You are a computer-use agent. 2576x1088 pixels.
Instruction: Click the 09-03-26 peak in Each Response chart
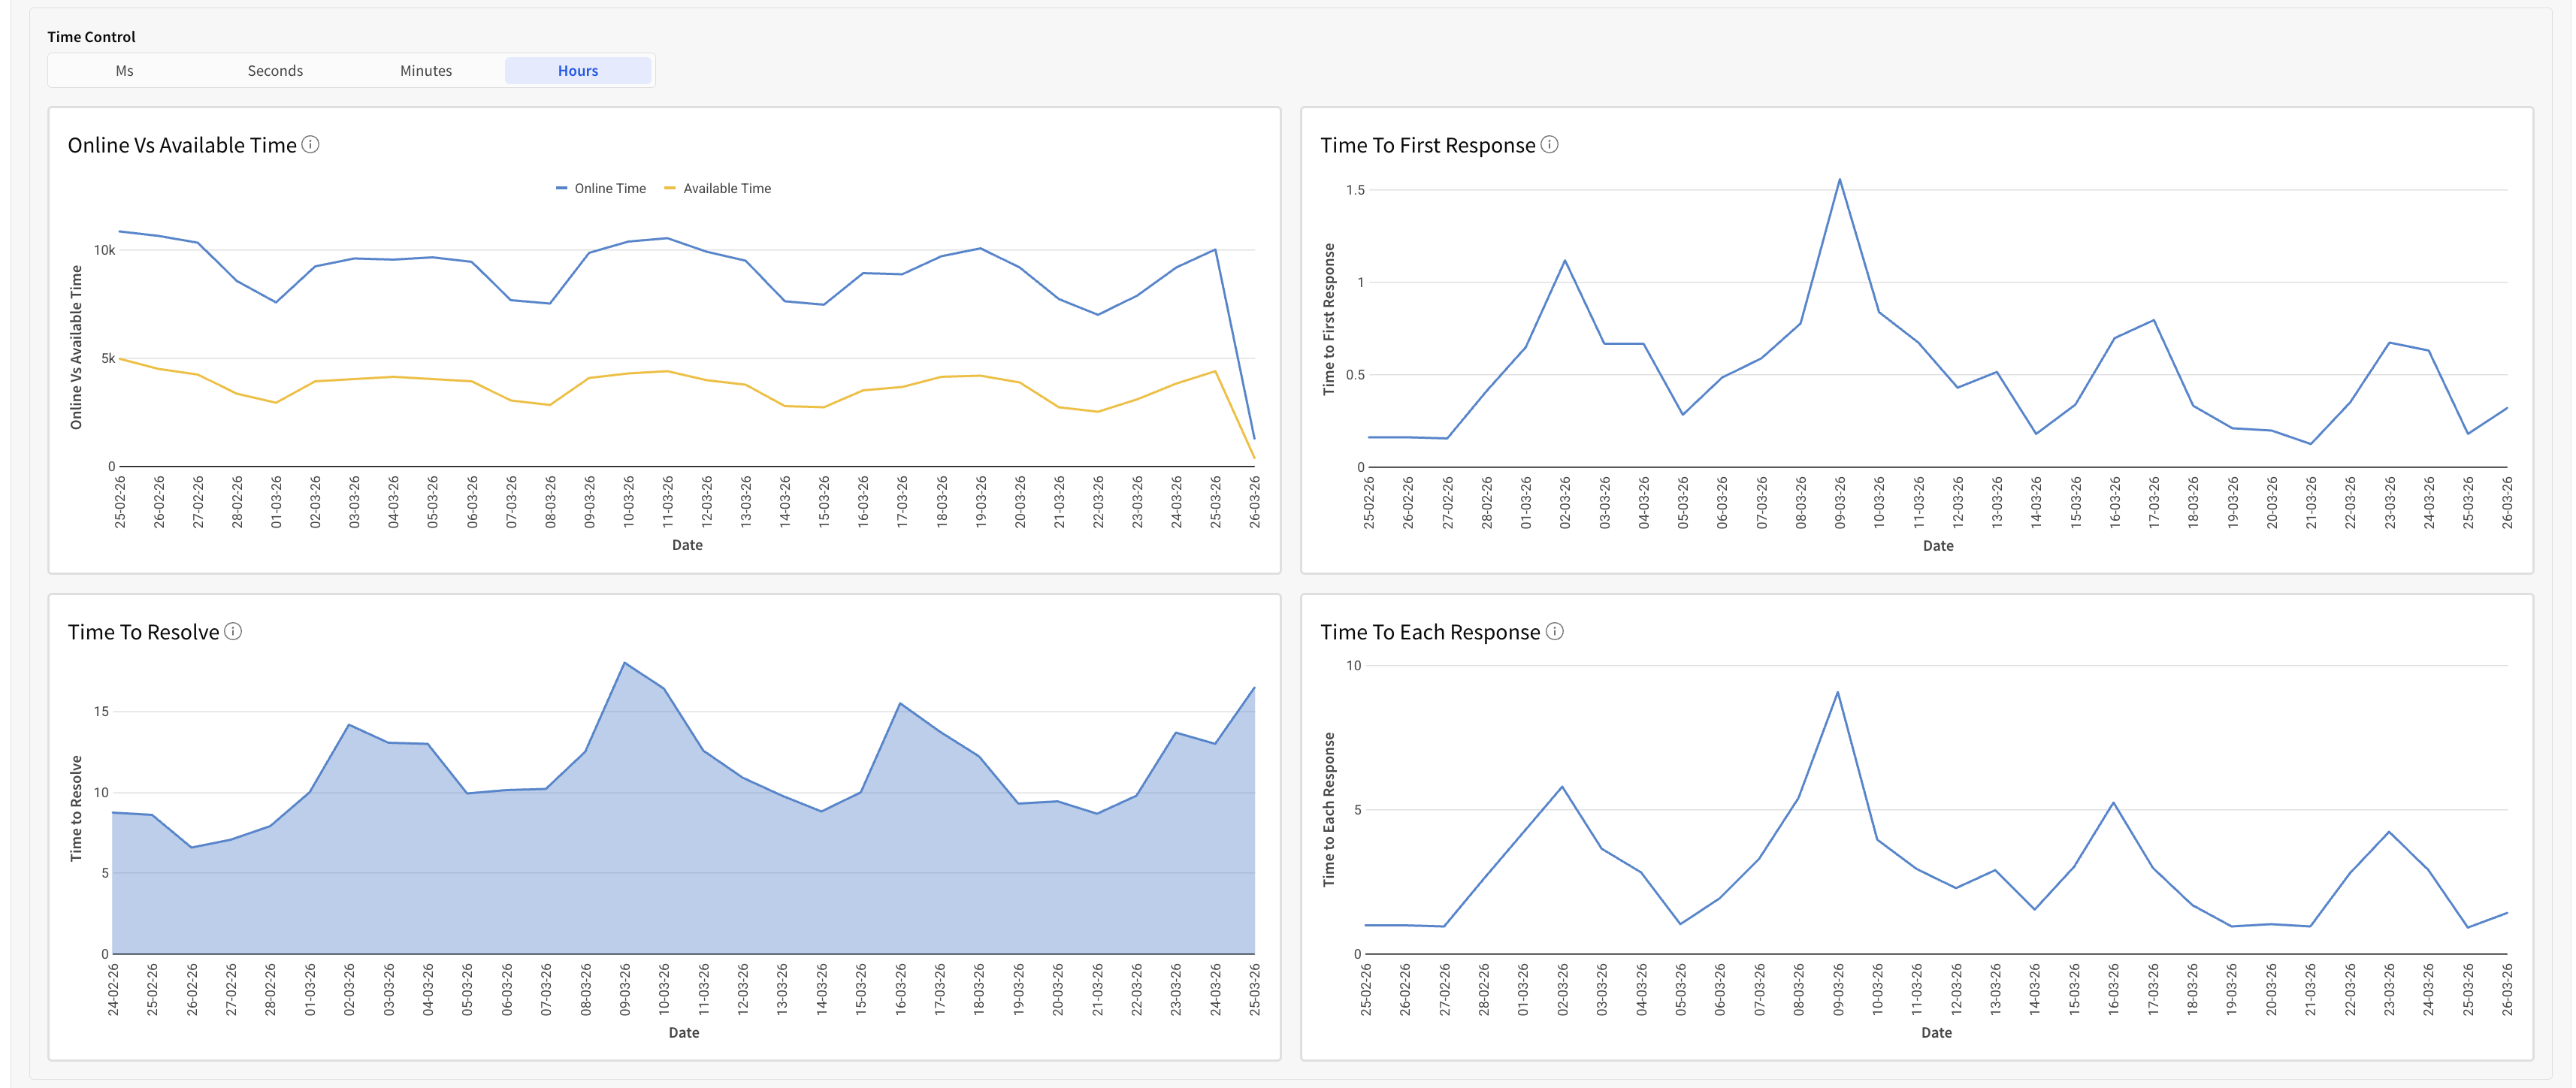tap(1837, 692)
